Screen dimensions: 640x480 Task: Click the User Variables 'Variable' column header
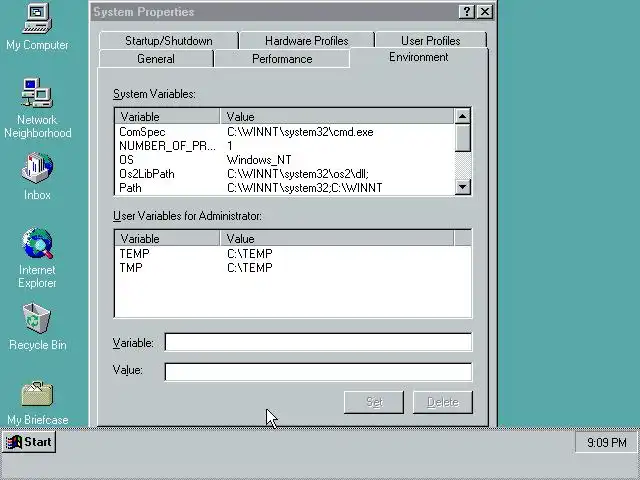[167, 239]
